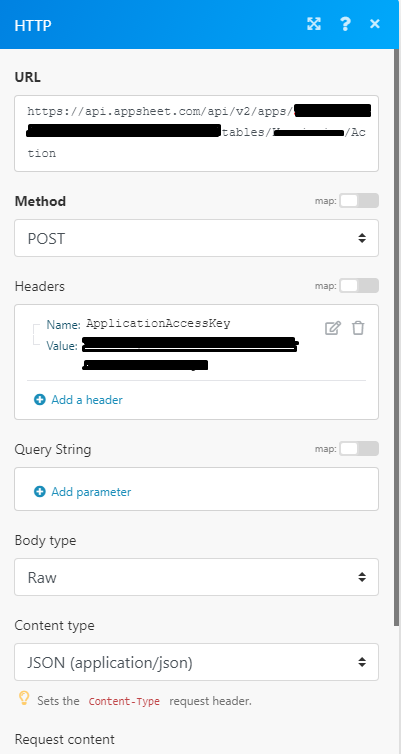401x754 pixels.
Task: Click the HTTP title bar label
Action: 33,25
